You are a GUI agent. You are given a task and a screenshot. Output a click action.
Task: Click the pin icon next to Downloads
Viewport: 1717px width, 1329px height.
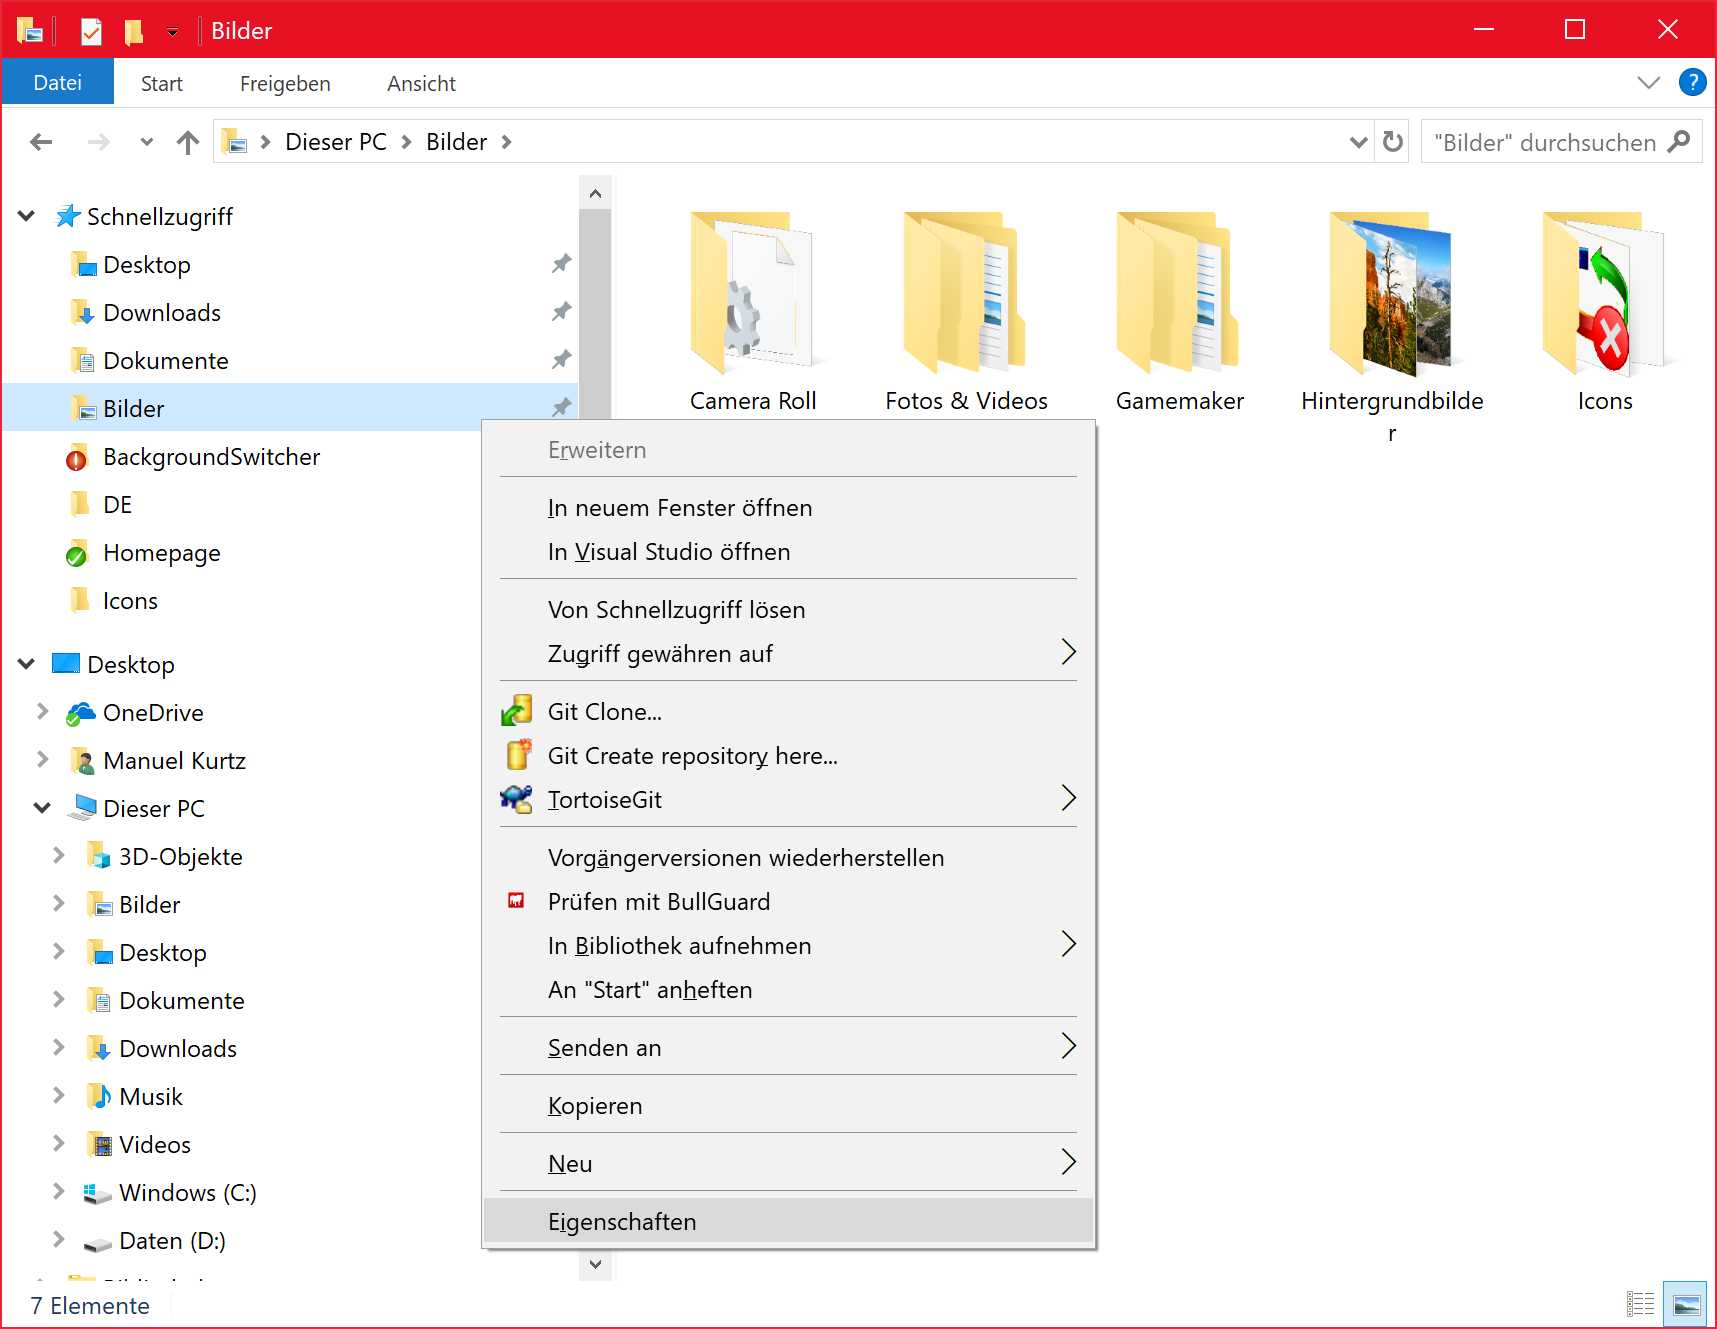point(562,312)
